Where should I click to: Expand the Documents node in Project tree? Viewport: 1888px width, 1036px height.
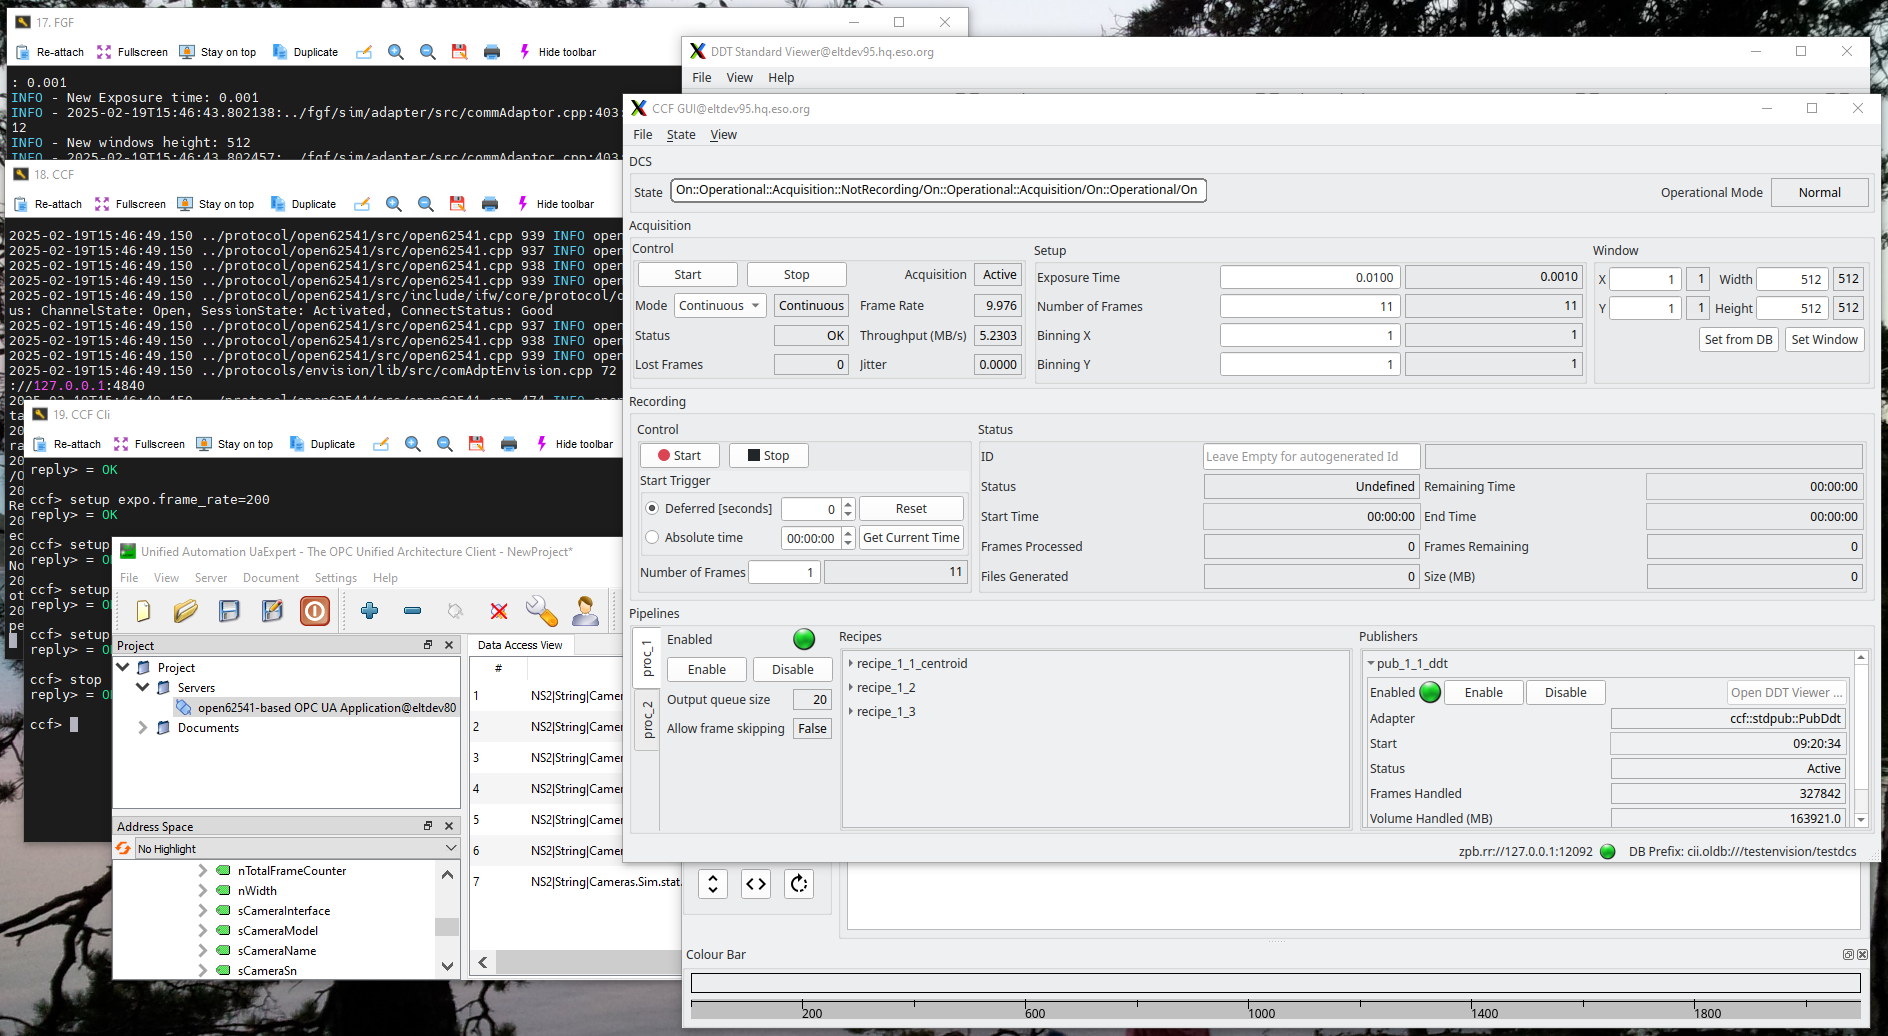point(143,728)
